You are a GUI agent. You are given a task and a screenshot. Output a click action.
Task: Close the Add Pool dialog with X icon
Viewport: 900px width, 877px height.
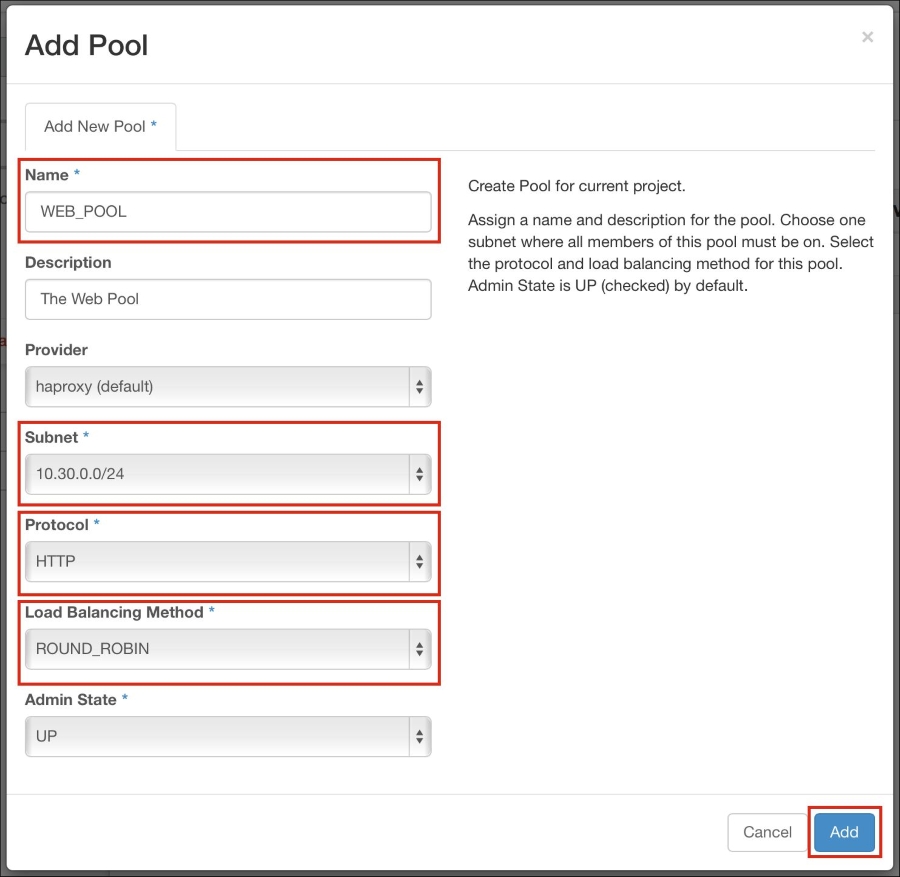[x=867, y=37]
